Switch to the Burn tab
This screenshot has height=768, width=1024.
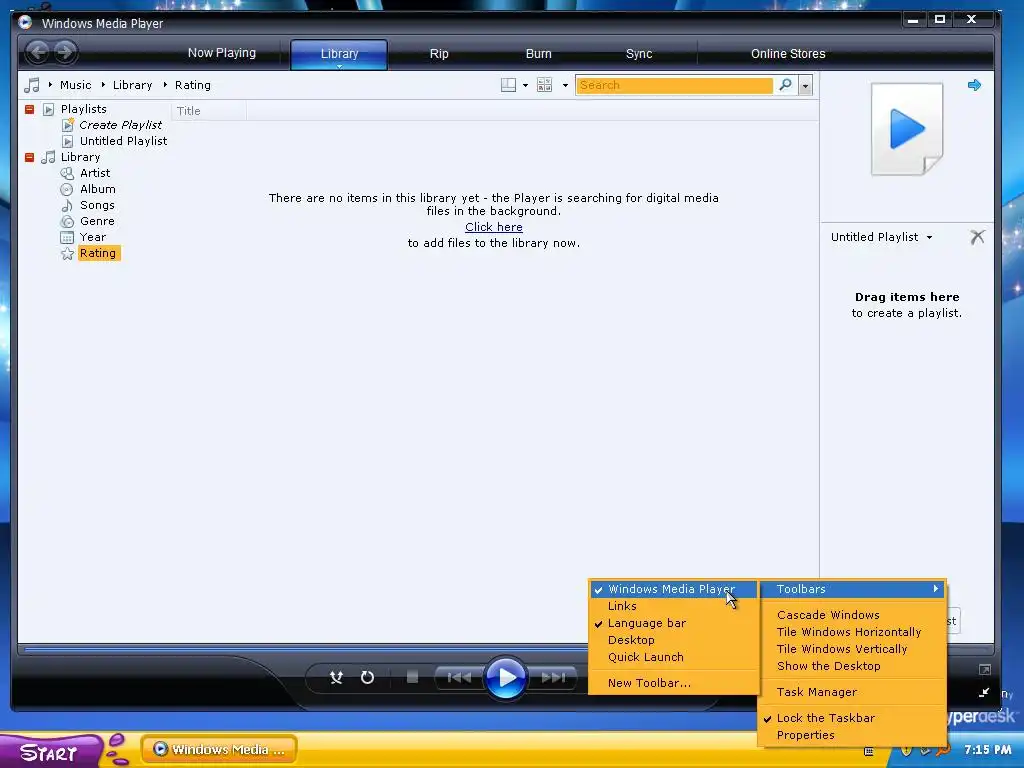(538, 54)
